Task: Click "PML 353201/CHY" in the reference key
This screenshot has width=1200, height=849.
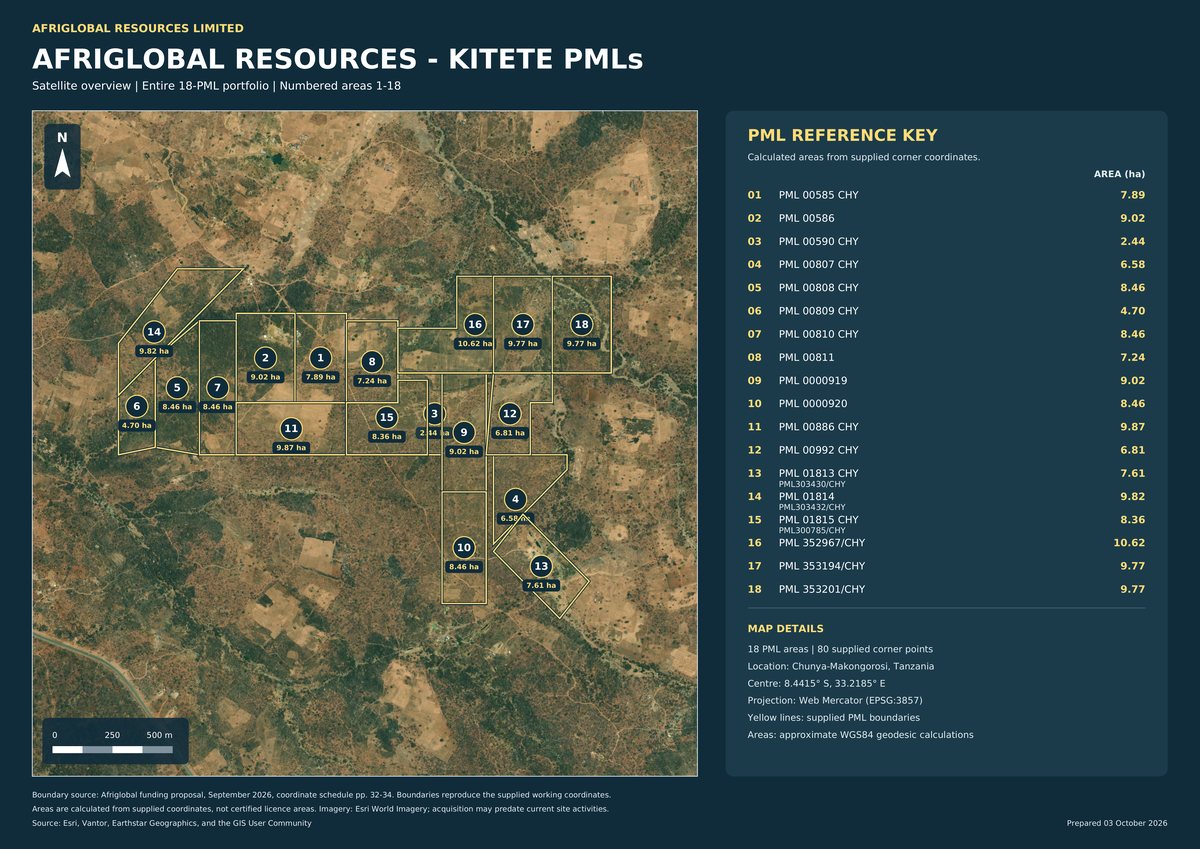Action: [821, 590]
